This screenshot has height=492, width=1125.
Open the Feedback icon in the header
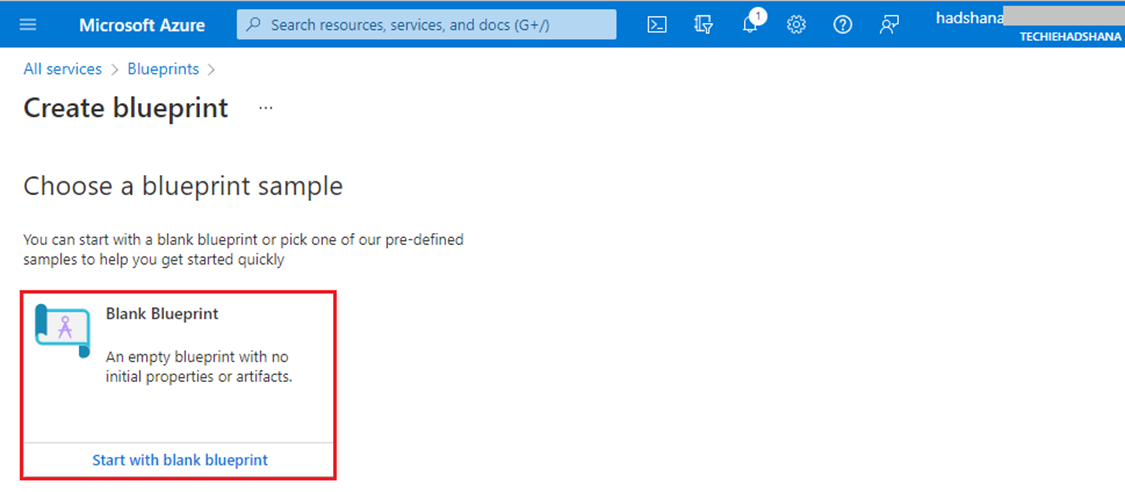[889, 24]
